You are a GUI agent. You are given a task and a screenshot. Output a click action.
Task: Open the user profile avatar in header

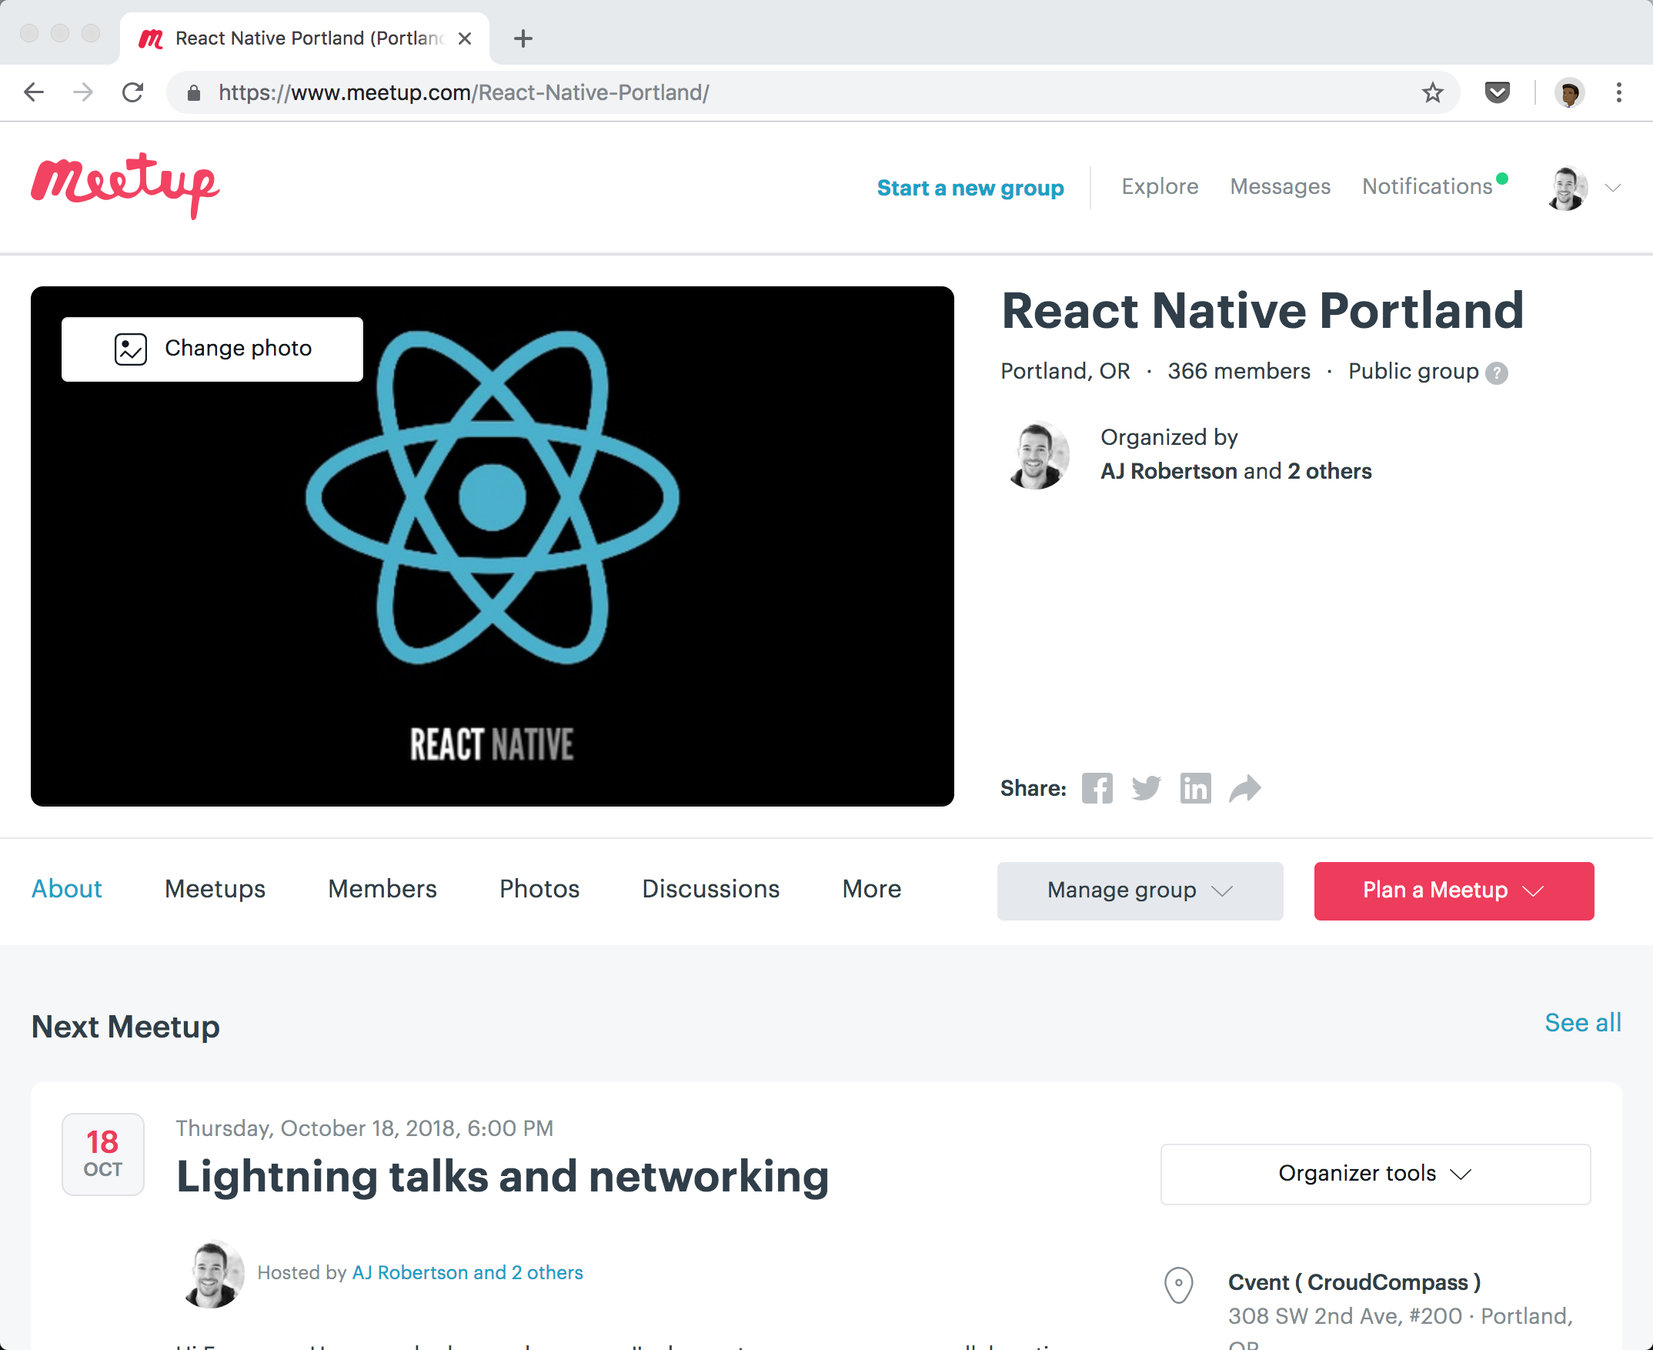click(x=1567, y=188)
